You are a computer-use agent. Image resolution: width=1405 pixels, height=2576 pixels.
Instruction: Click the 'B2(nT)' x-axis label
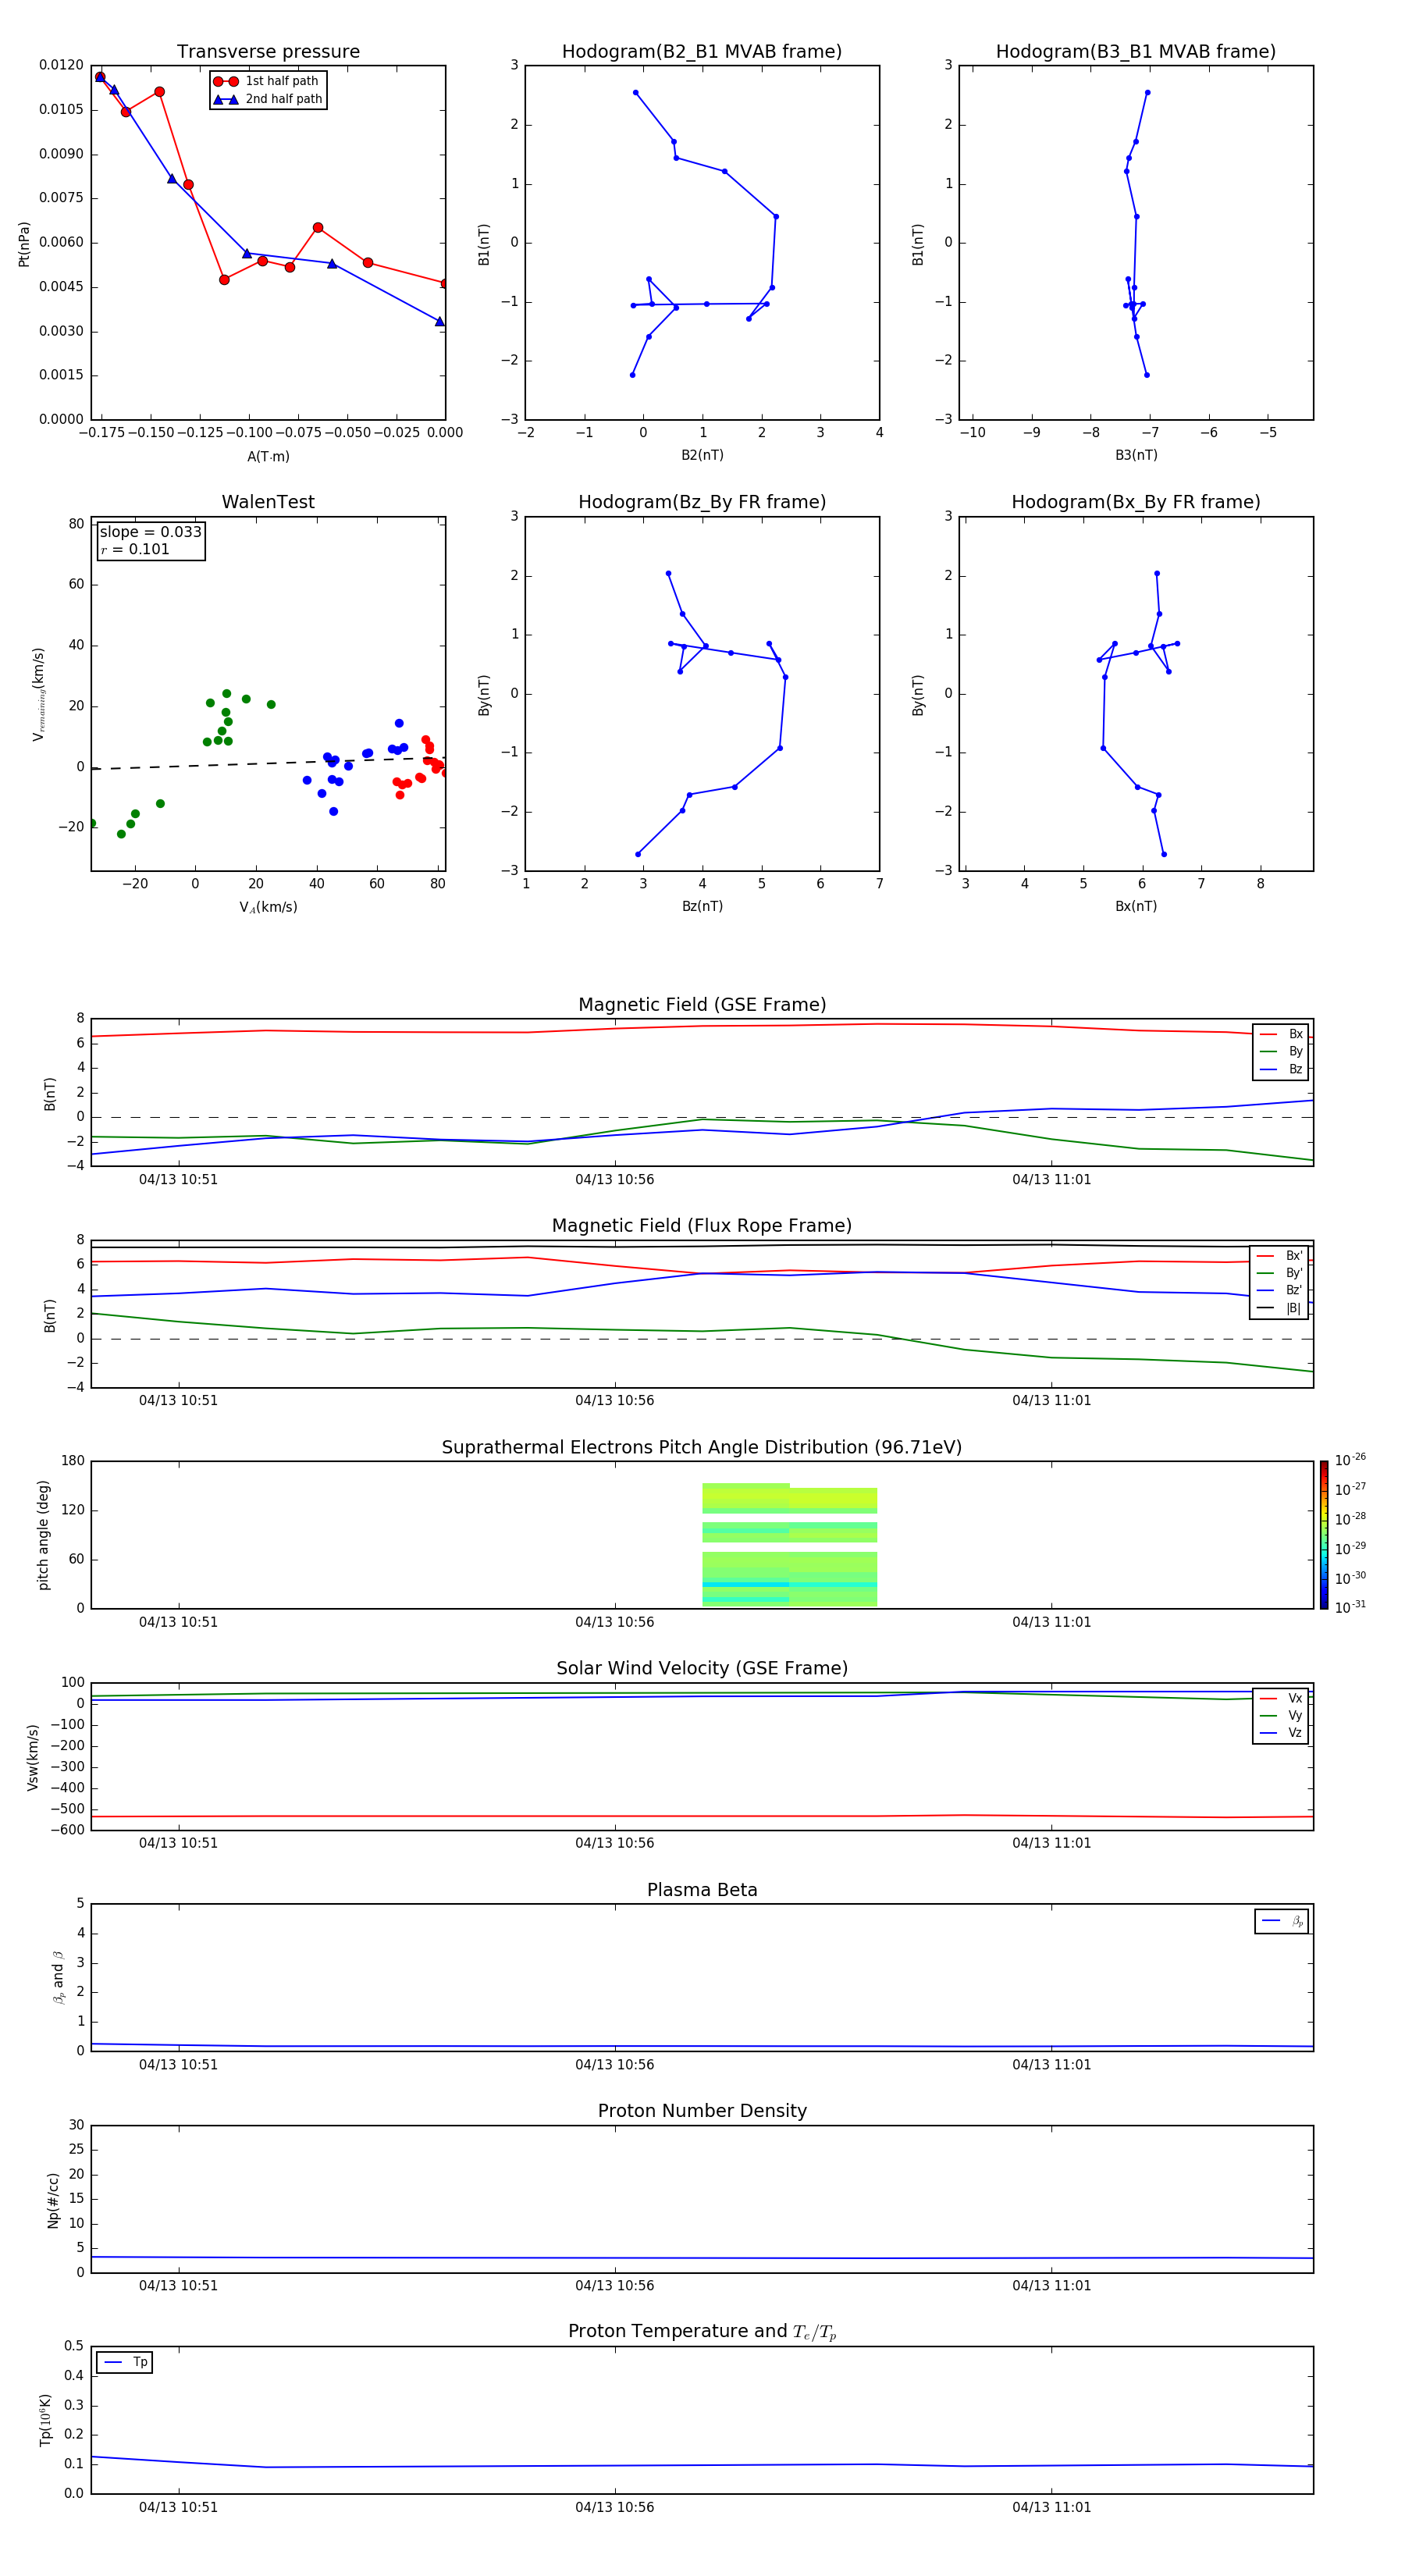tap(702, 455)
